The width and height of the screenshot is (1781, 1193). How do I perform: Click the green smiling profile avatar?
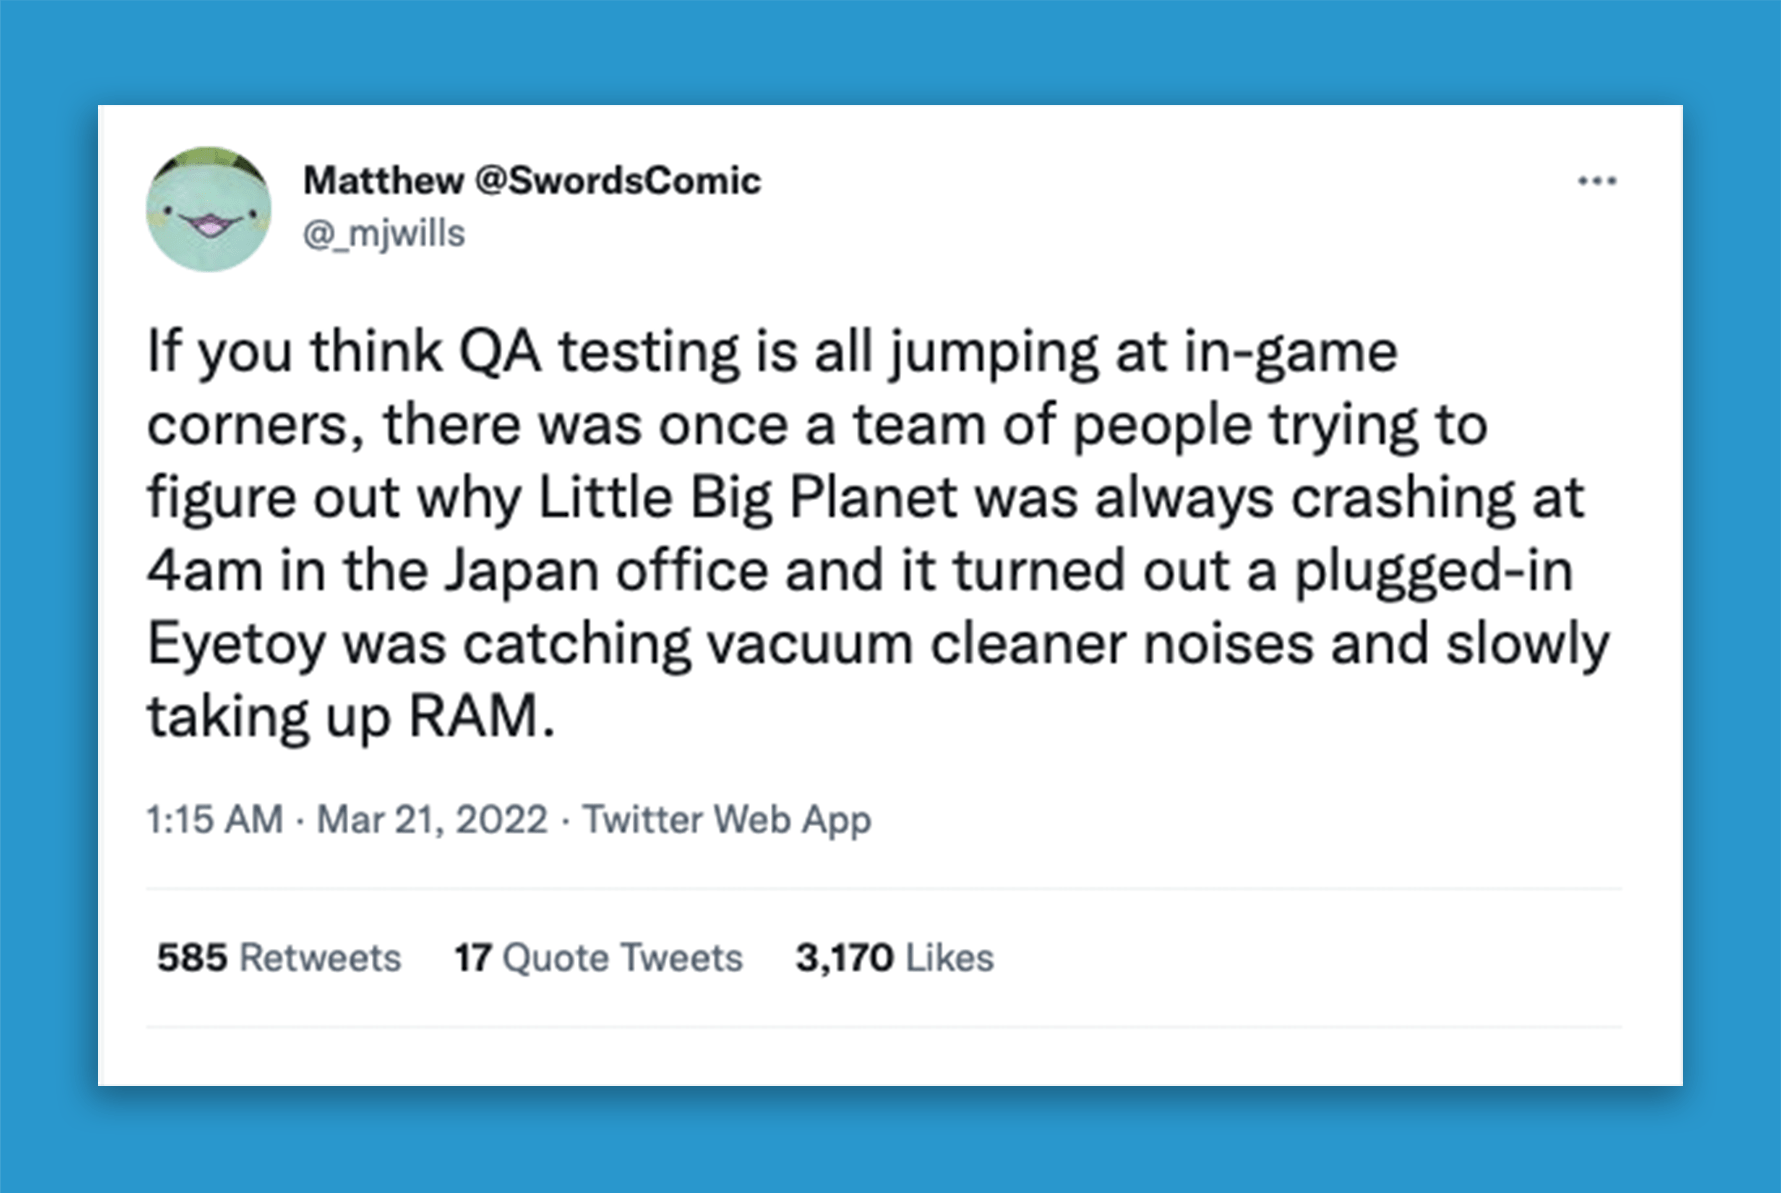pyautogui.click(x=208, y=209)
